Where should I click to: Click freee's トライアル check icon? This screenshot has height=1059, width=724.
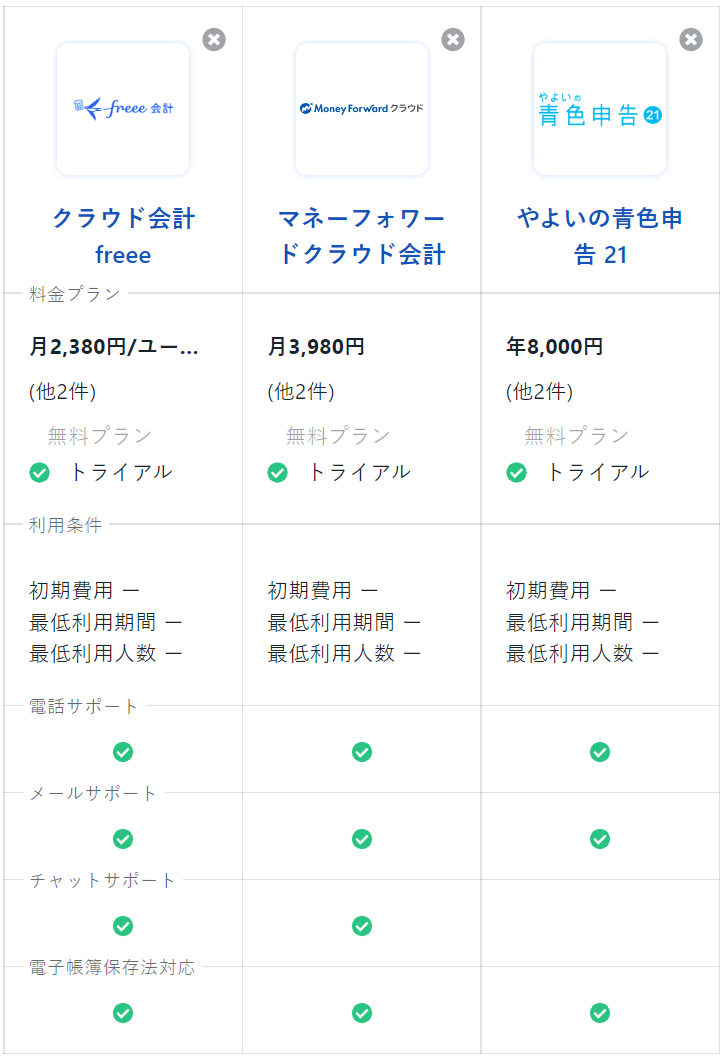(40, 472)
